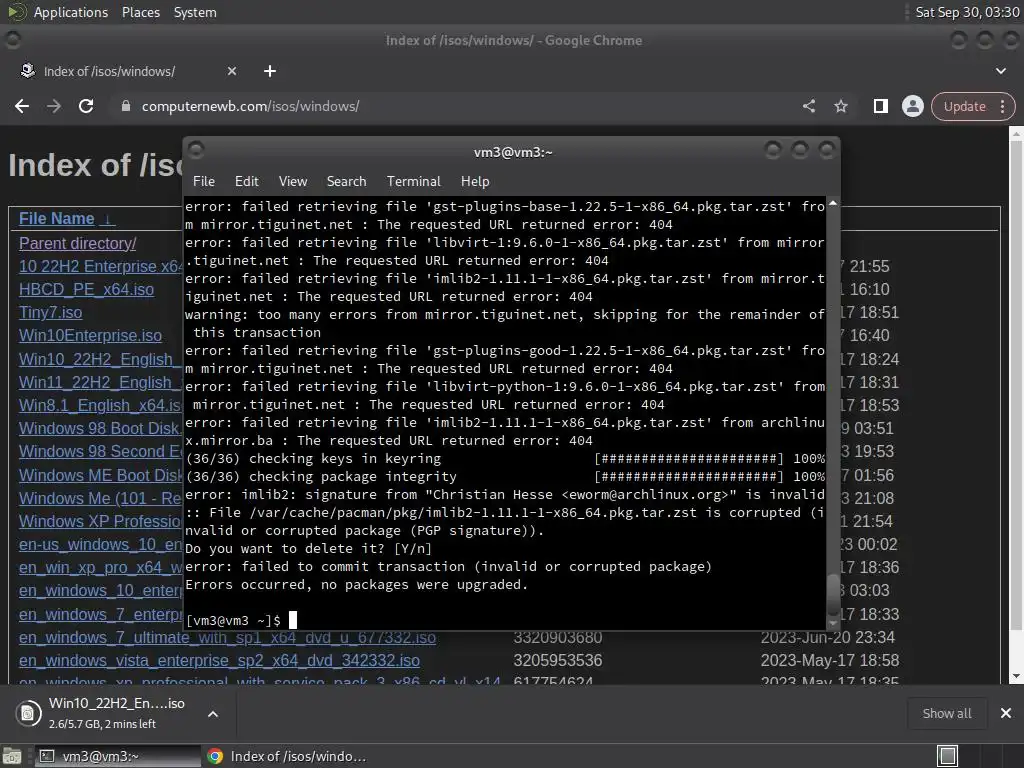
Task: Open a new Chrome tab
Action: point(270,71)
